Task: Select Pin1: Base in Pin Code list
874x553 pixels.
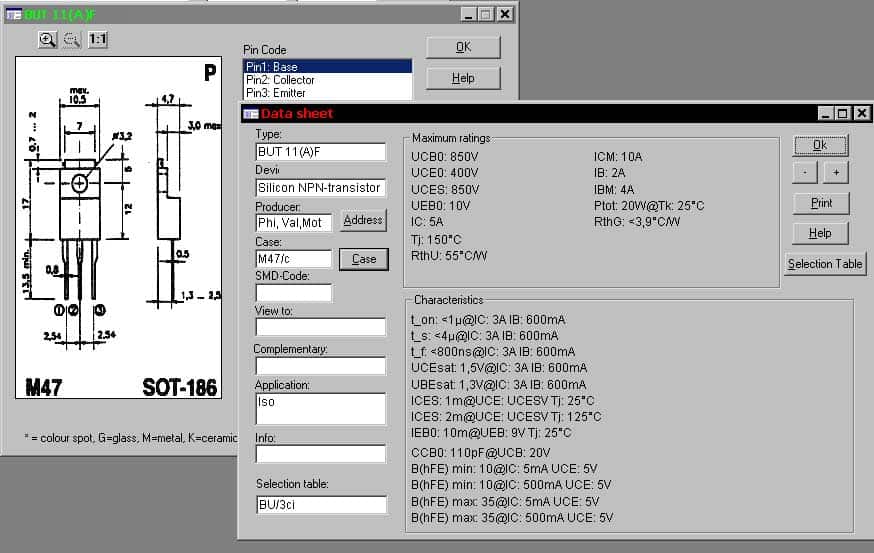Action: [x=328, y=67]
